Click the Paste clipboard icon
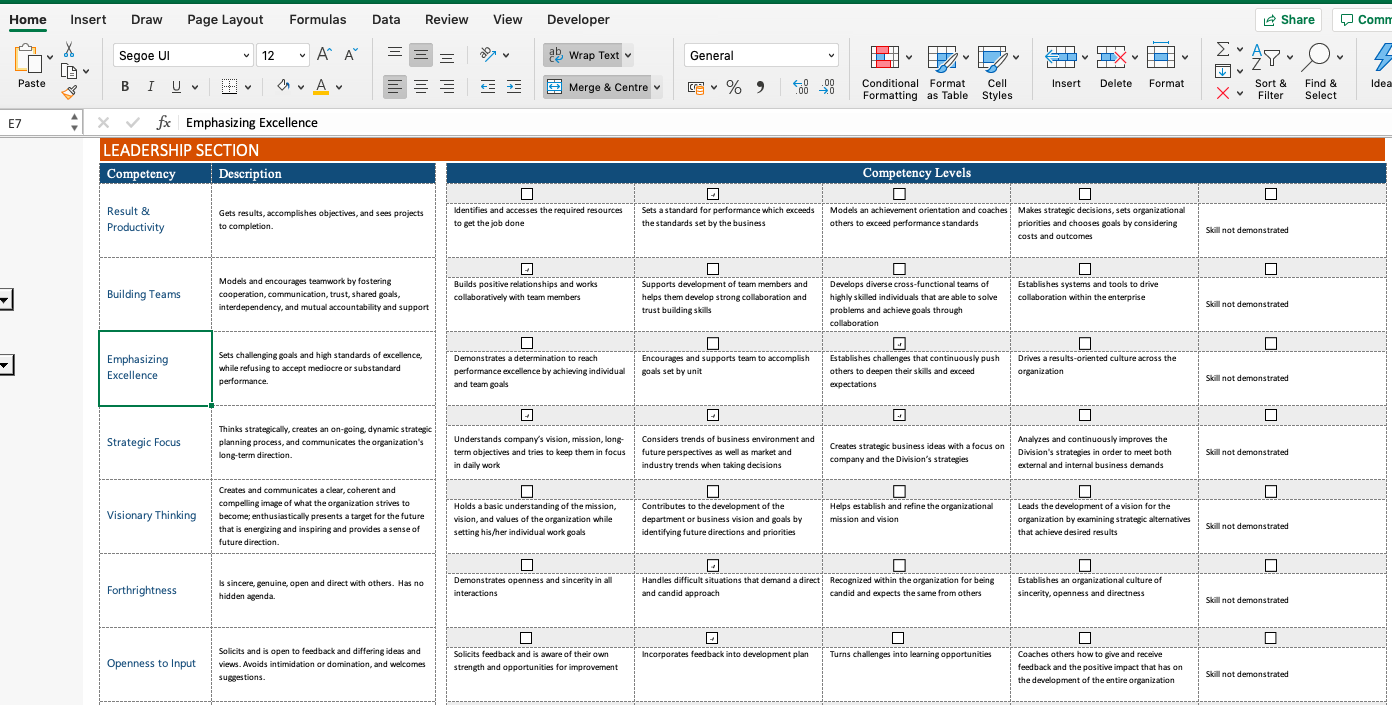Screen dimensions: 1392x705 (28, 59)
